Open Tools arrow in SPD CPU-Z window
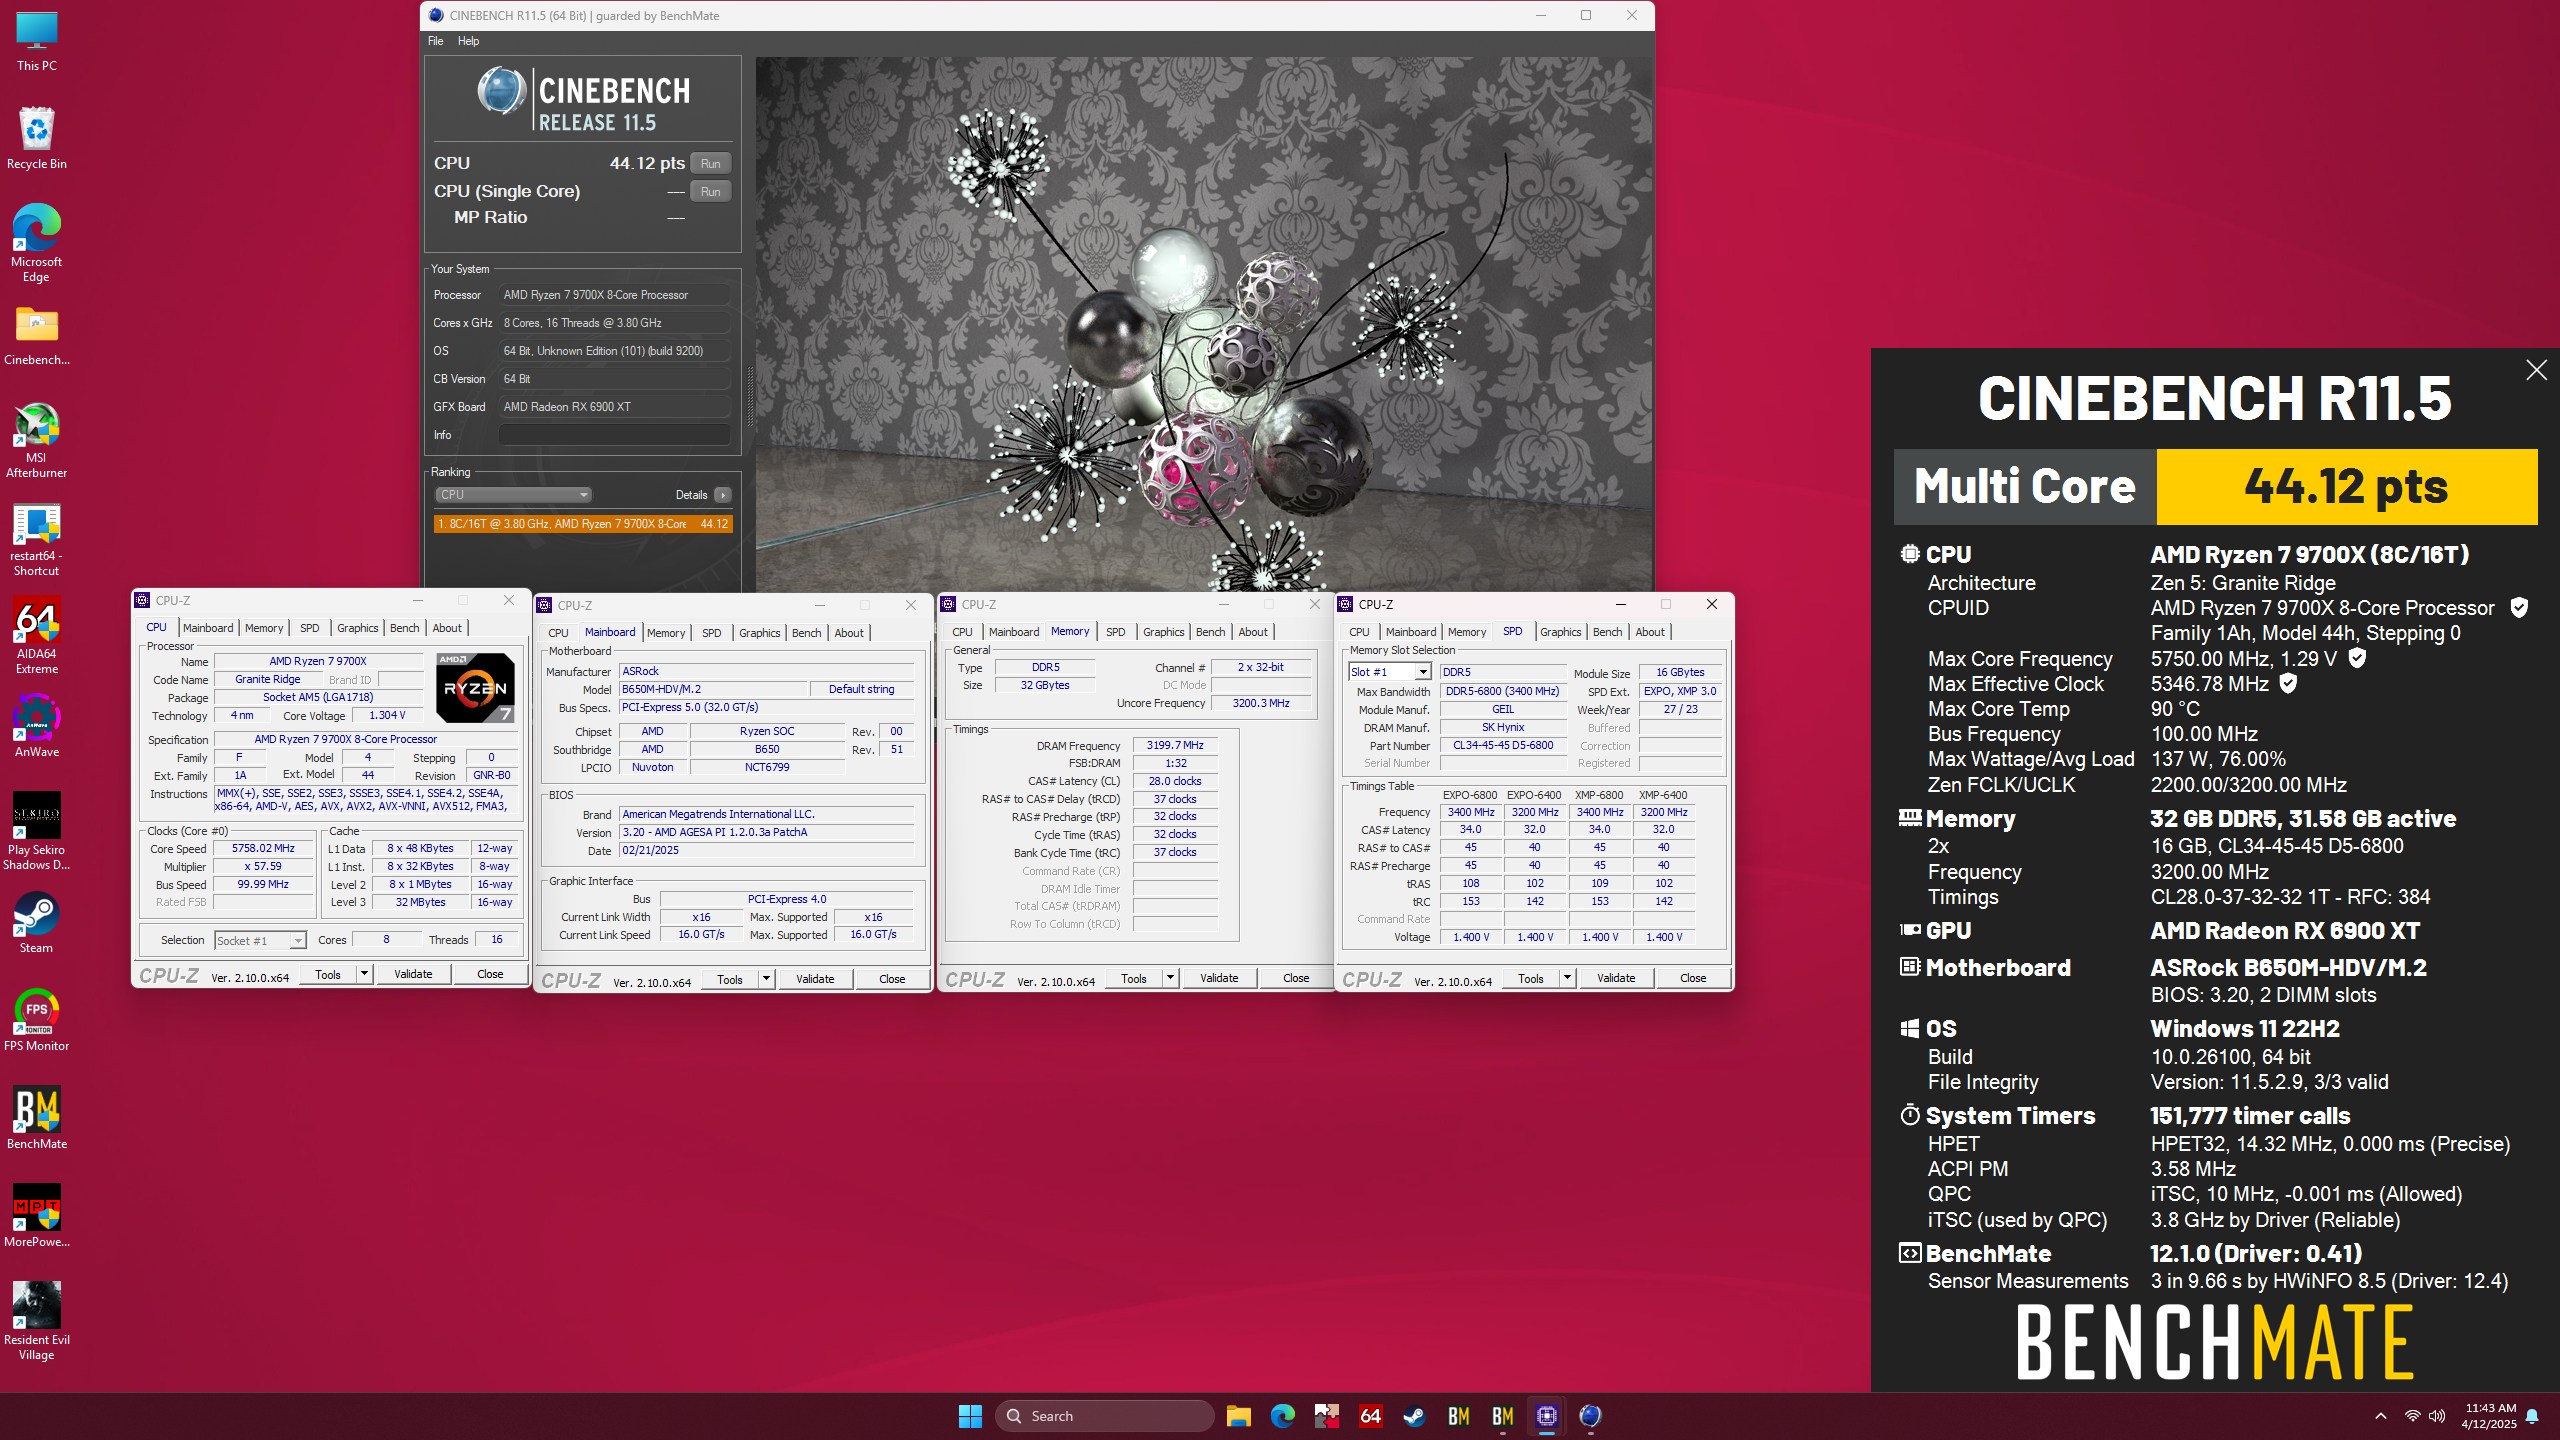This screenshot has height=1440, width=2560. pos(1567,978)
